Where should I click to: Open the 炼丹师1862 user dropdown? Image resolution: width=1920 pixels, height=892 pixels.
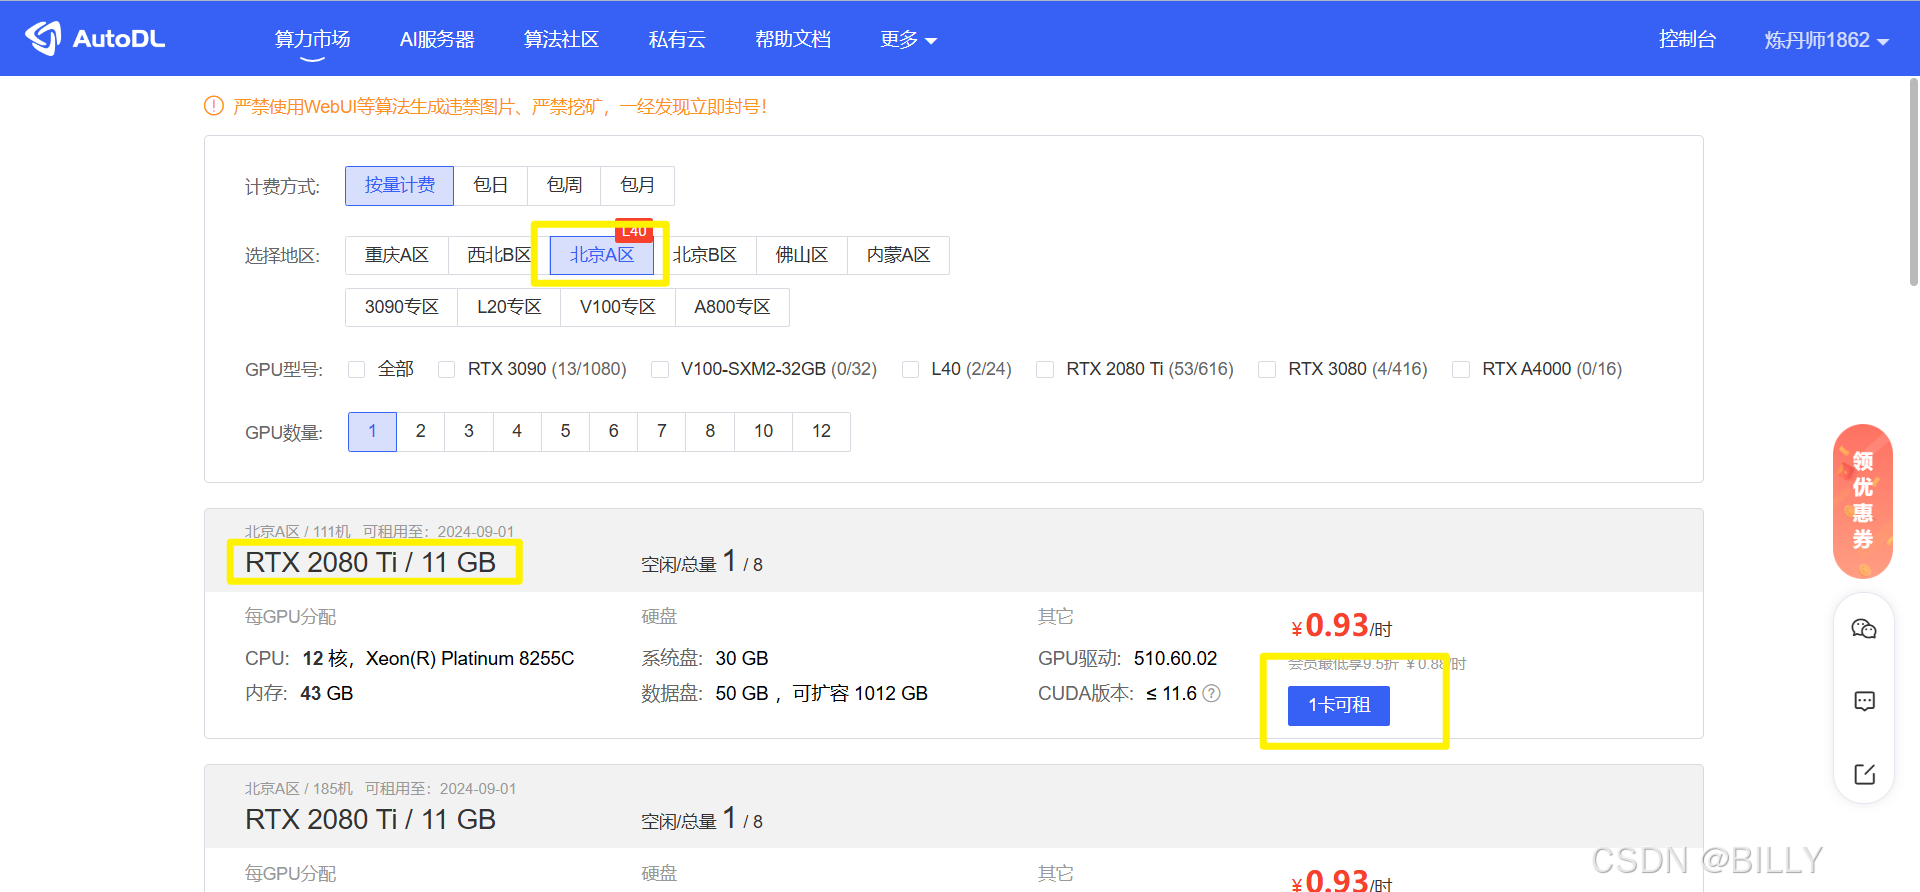pos(1826,40)
